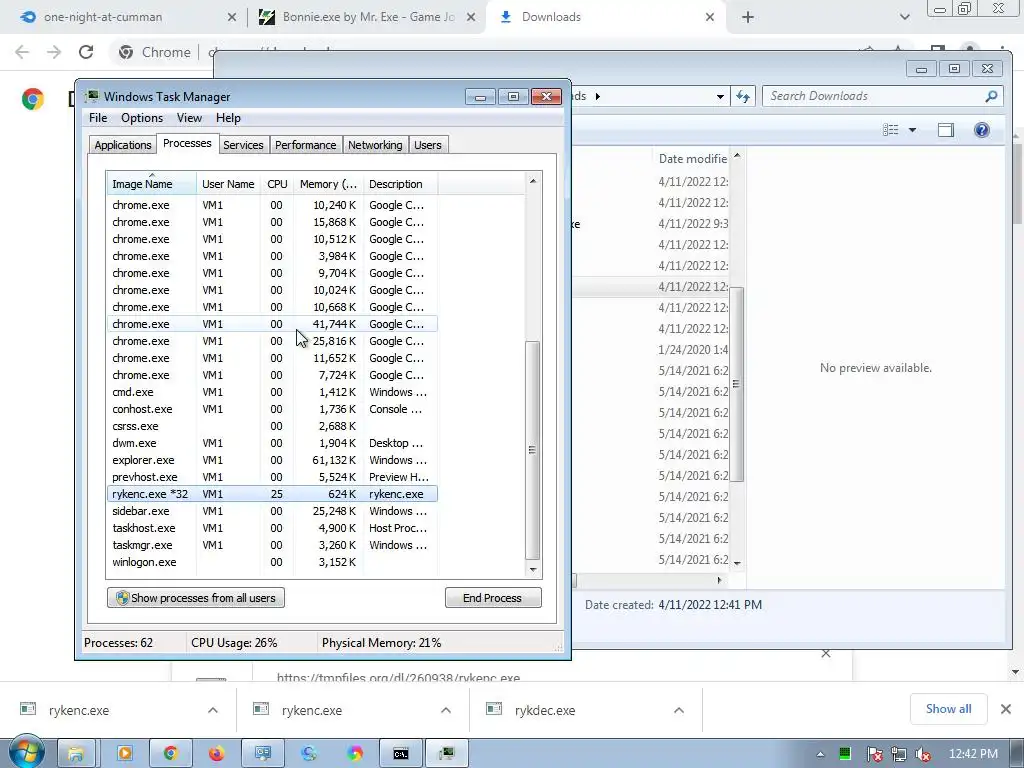1024x768 pixels.
Task: Click the muted volume tray icon
Action: [x=923, y=754]
